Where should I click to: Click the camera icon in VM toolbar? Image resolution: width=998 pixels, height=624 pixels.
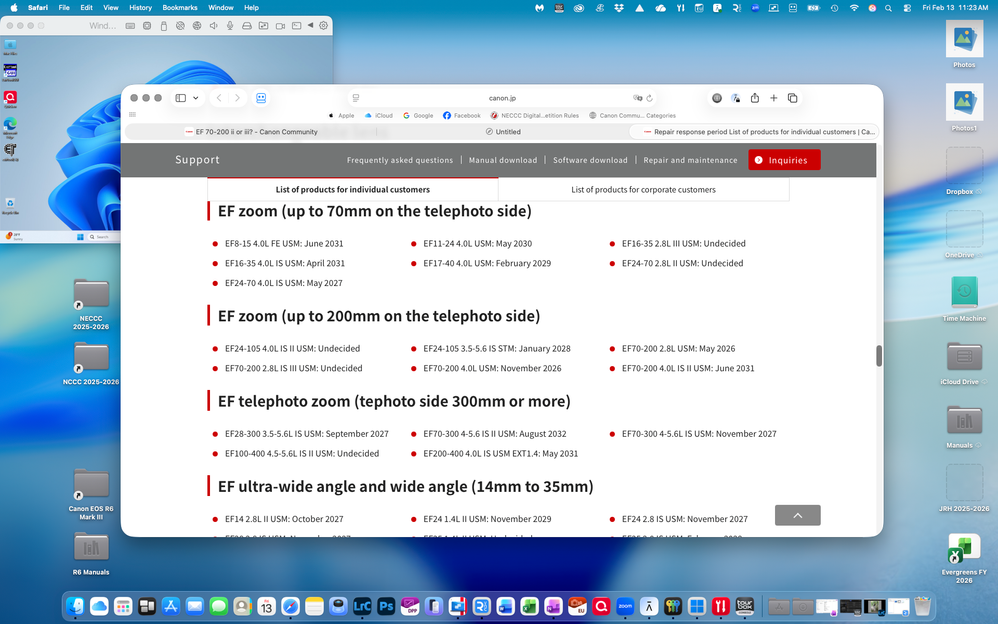point(280,26)
